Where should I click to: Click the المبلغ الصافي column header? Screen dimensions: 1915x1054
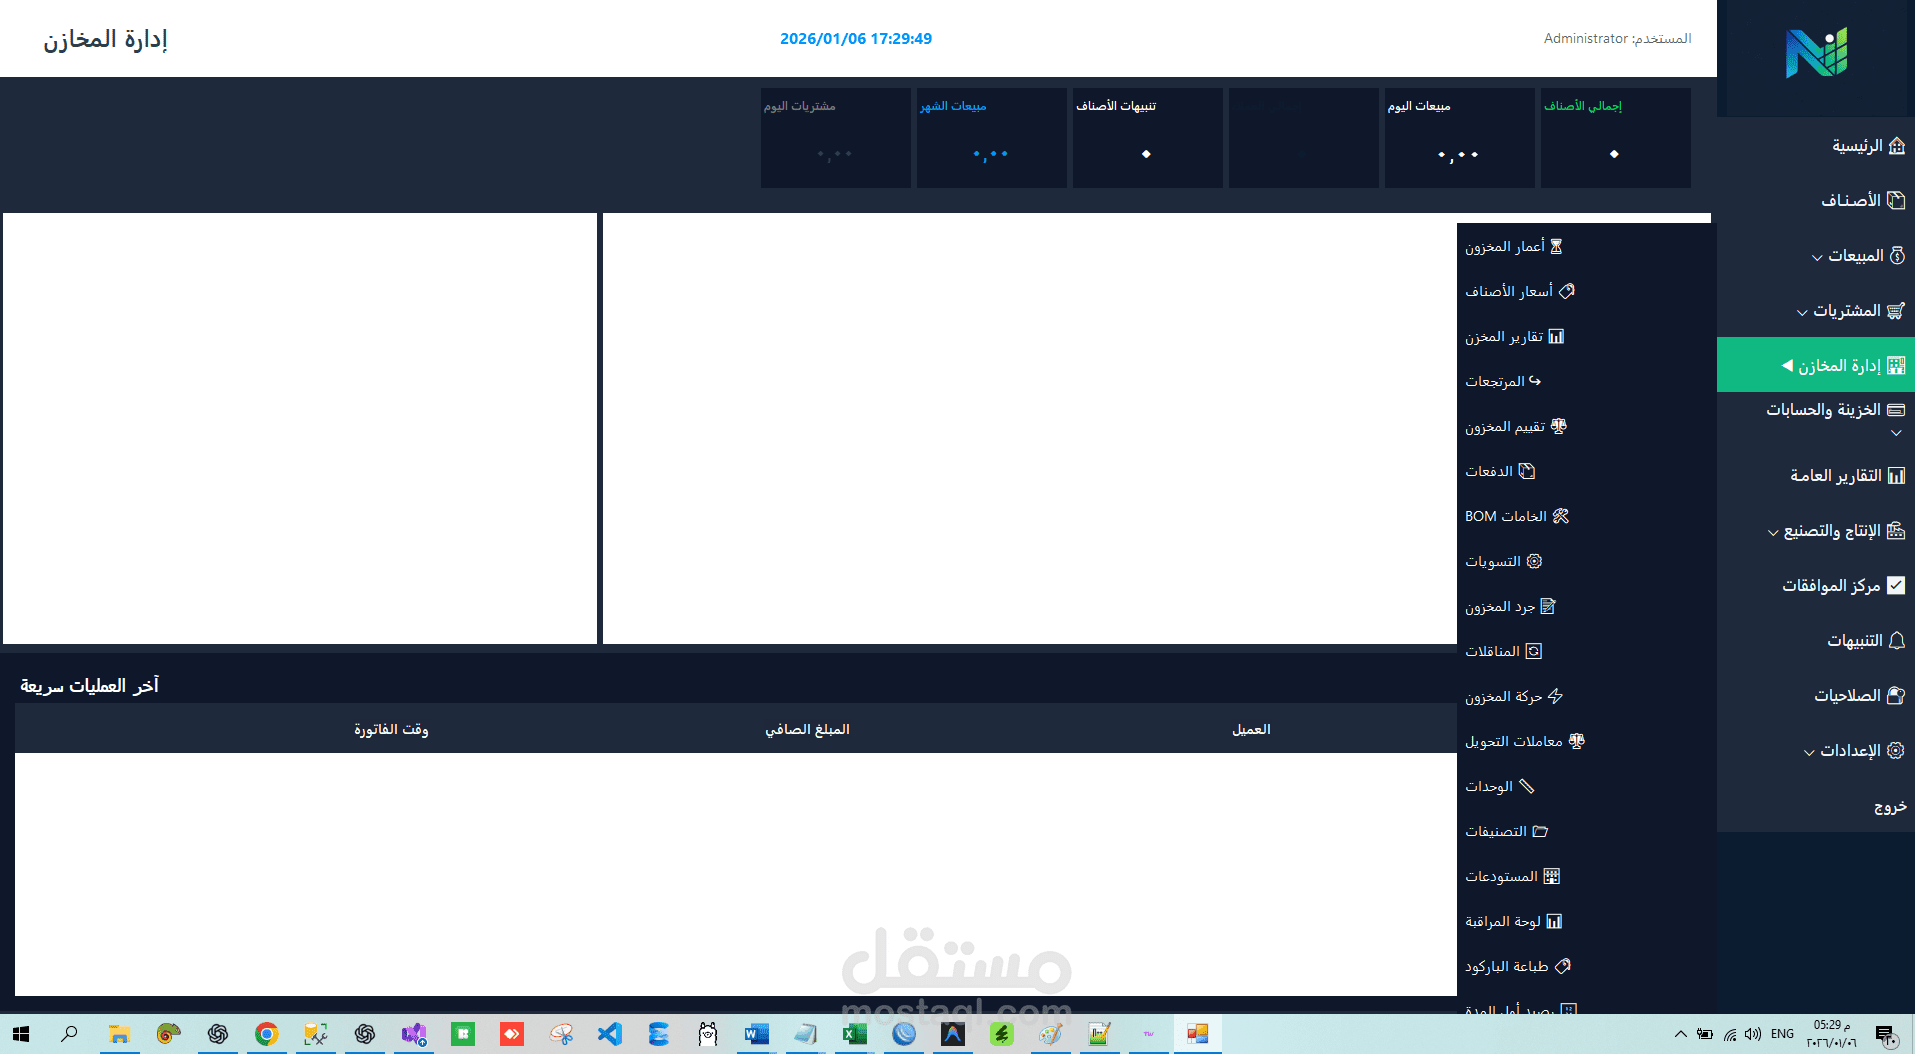coord(807,729)
